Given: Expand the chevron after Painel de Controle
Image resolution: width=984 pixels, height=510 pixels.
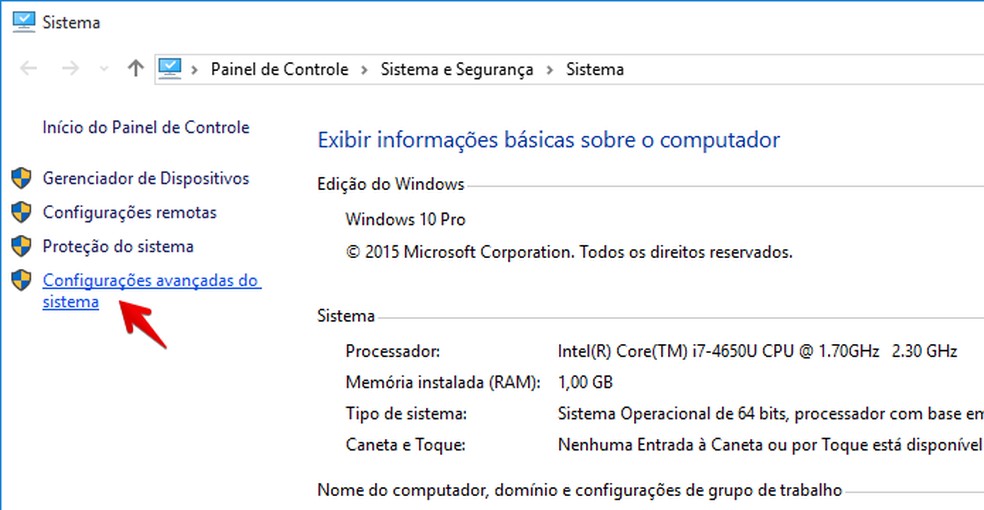Looking at the screenshot, I should 364,70.
